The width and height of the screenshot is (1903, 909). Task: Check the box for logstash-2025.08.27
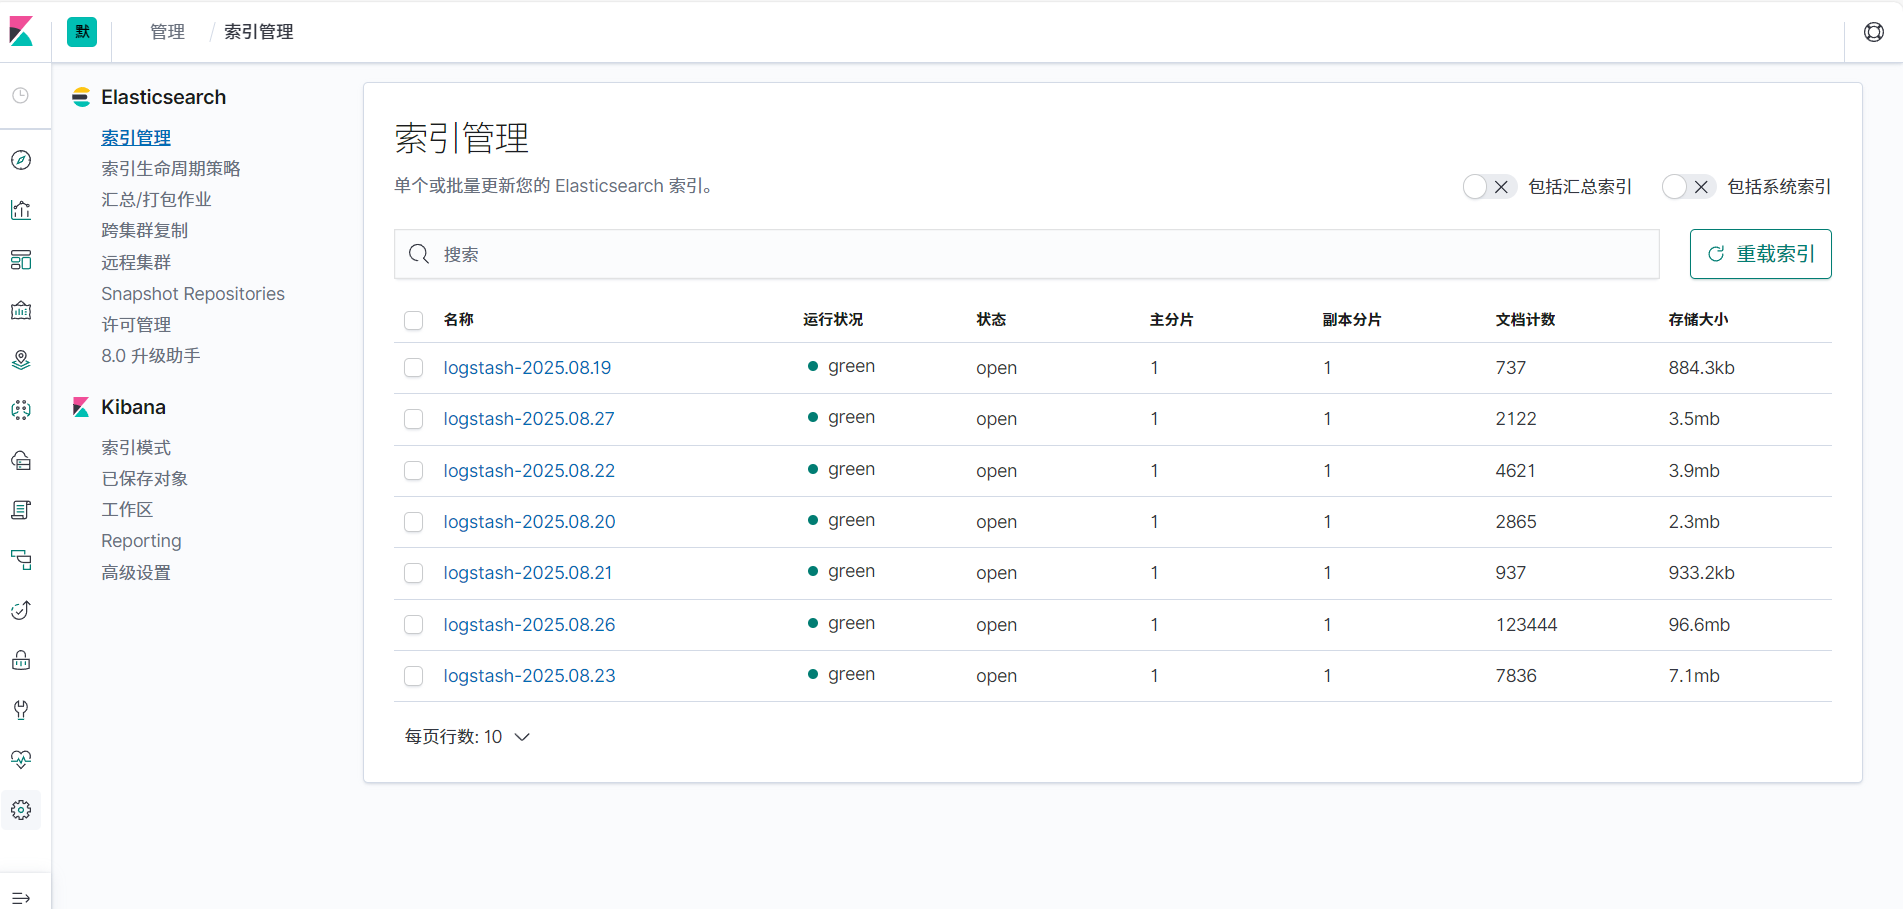point(413,419)
